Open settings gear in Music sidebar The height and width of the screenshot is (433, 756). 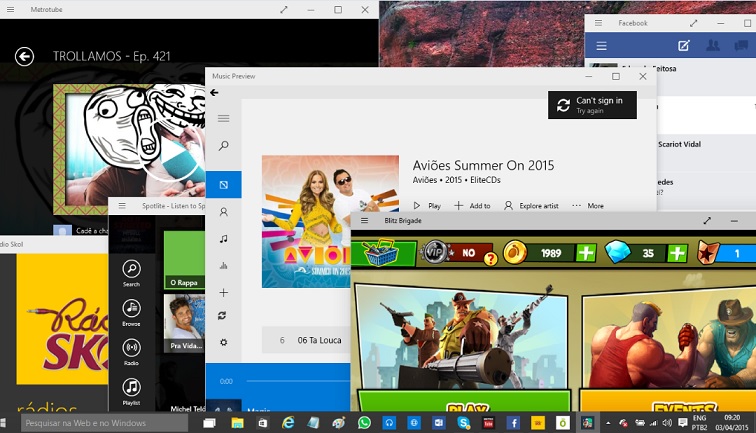(223, 342)
